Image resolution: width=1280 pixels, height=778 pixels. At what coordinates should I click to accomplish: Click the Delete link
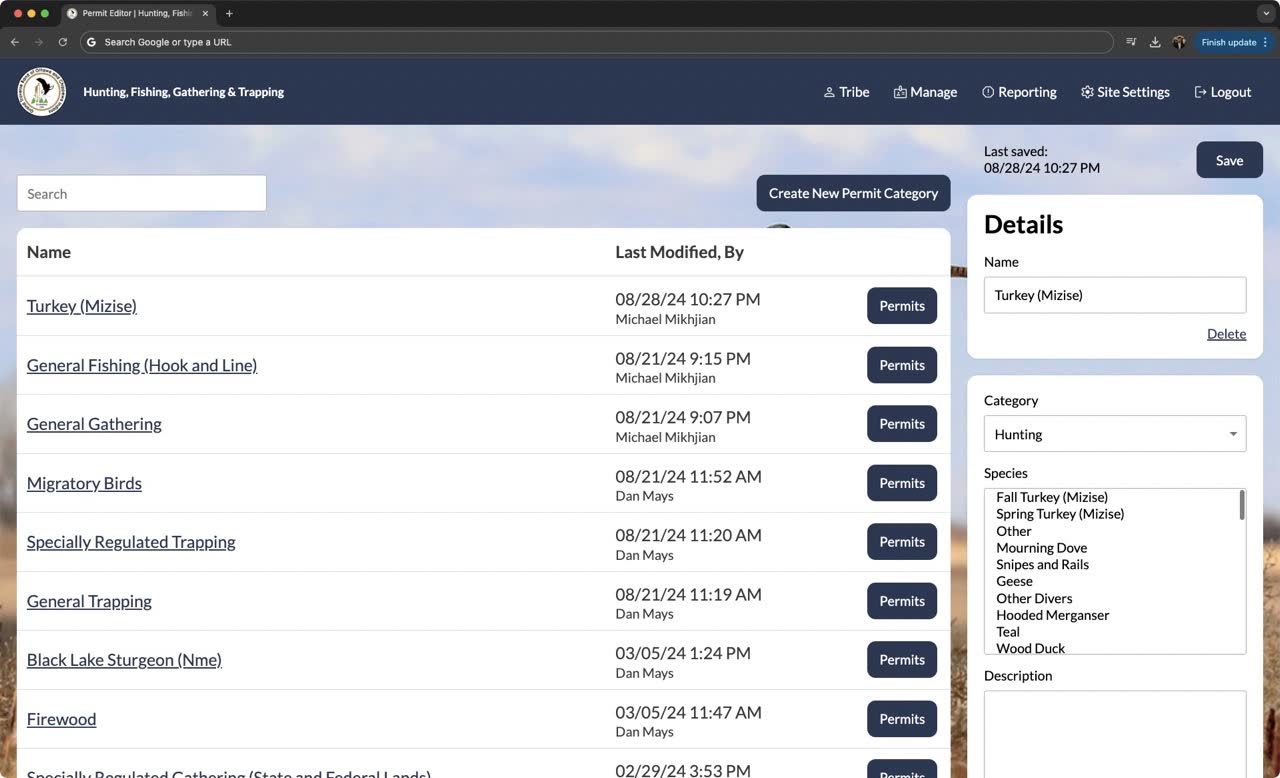click(1226, 334)
